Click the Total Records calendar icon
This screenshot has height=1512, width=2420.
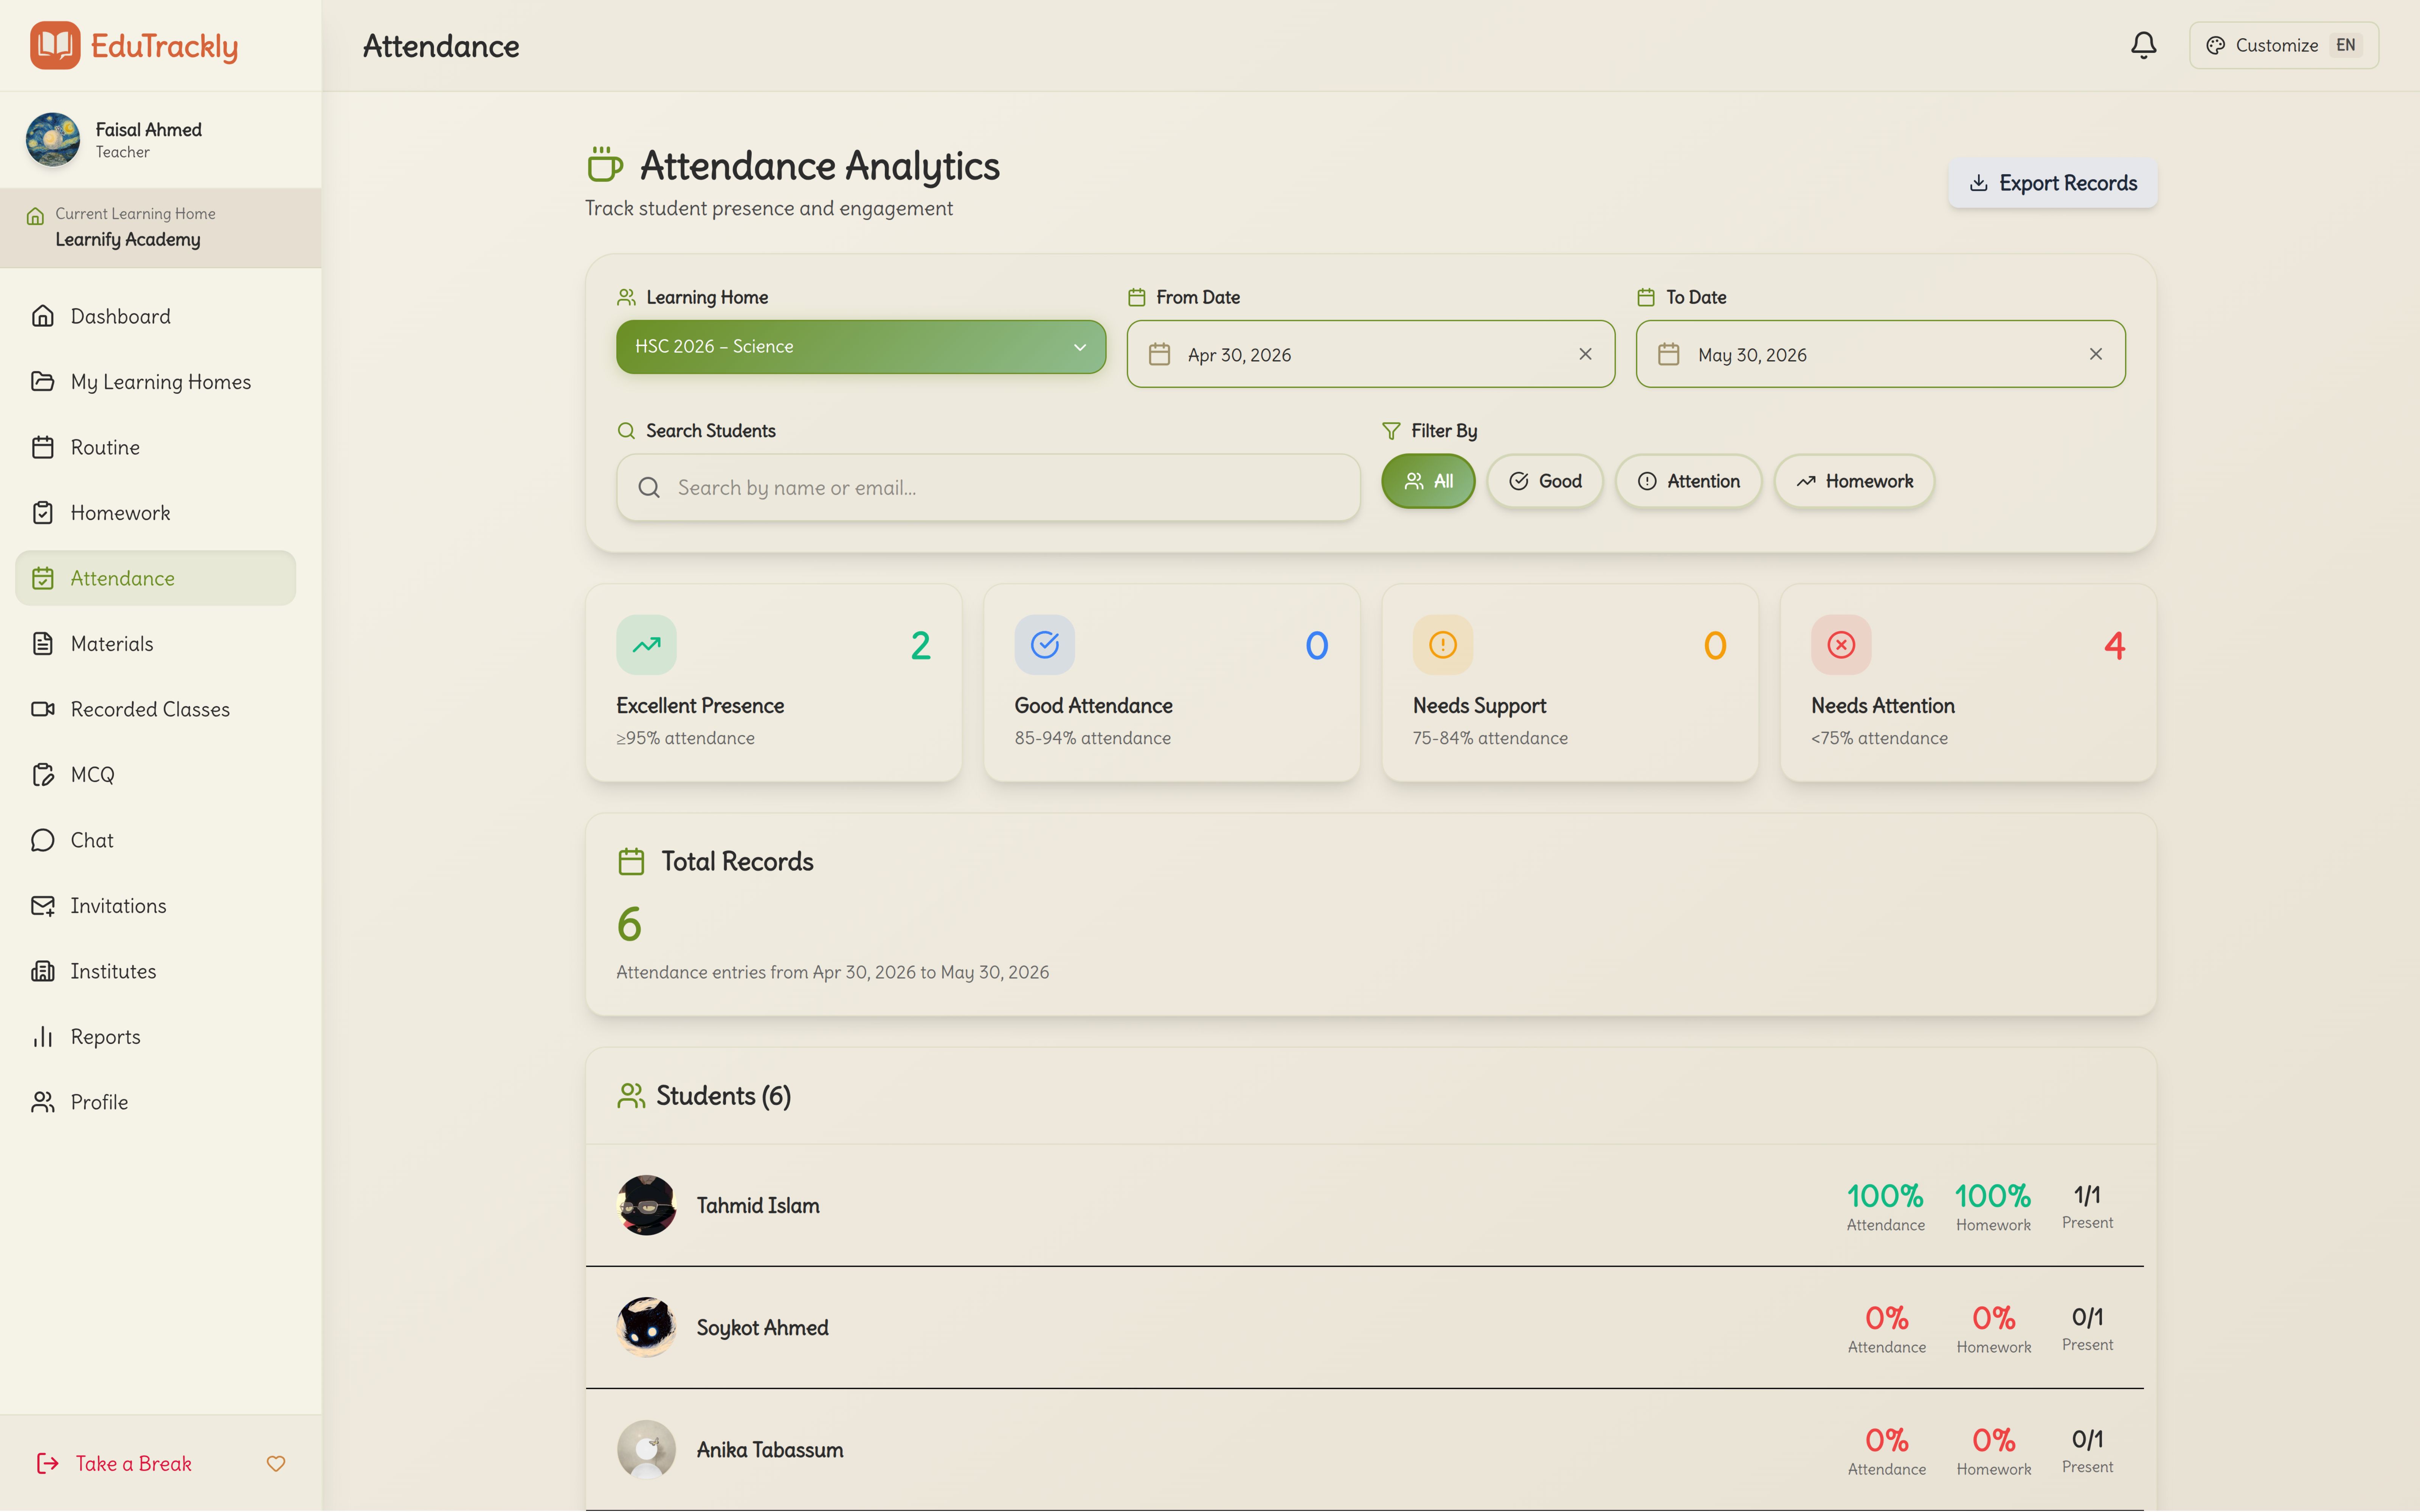pos(631,861)
